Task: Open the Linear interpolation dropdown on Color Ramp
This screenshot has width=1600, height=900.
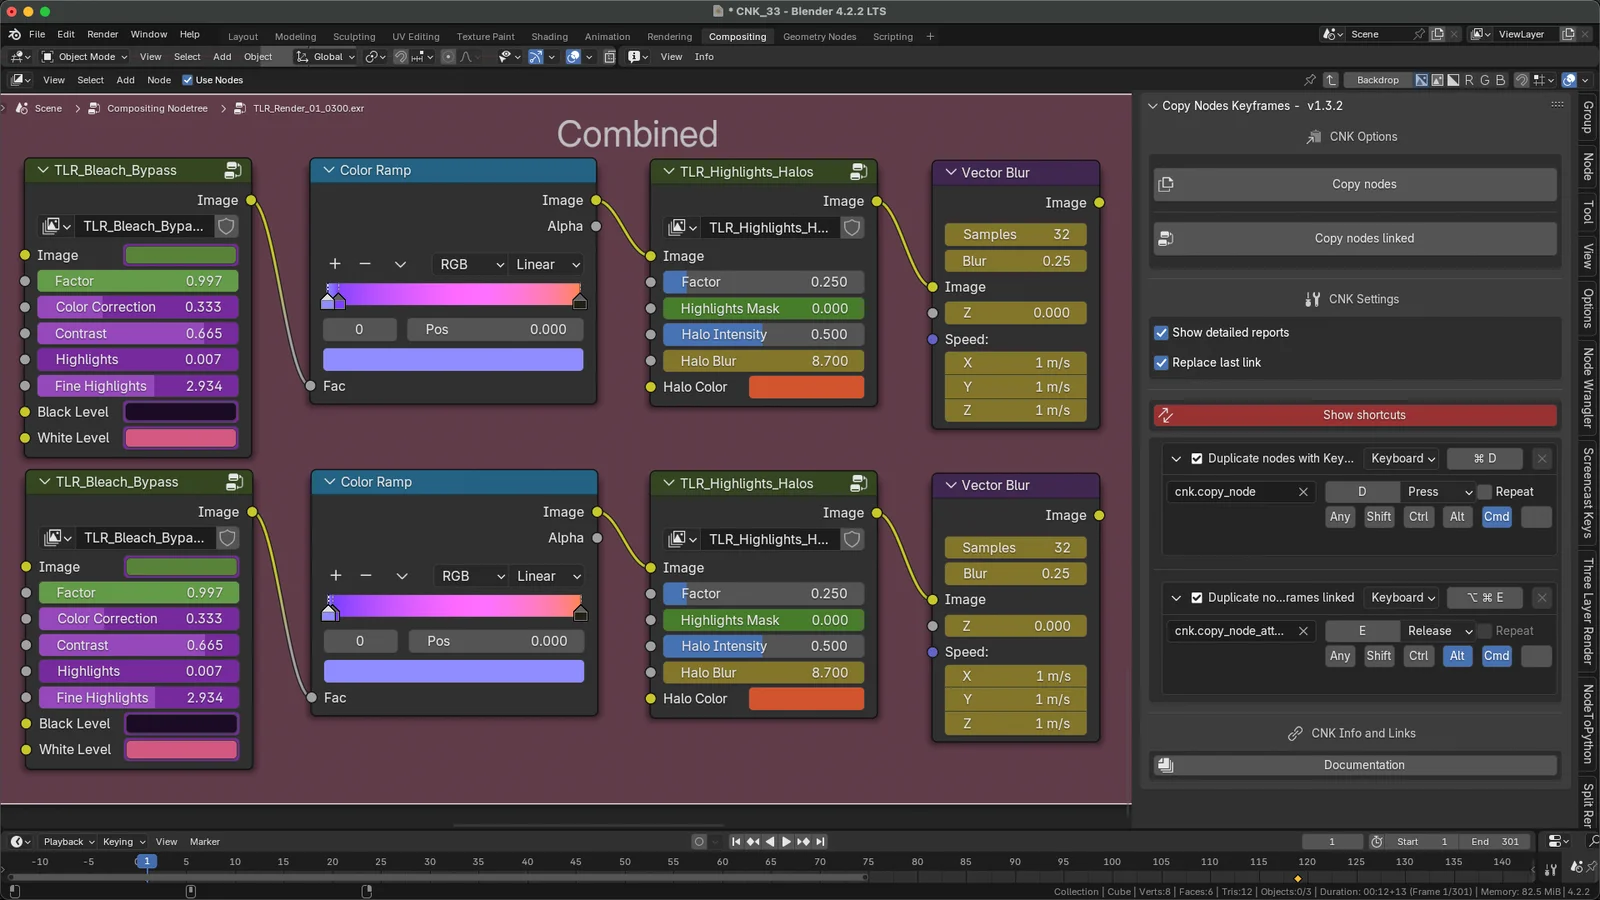Action: pyautogui.click(x=545, y=264)
